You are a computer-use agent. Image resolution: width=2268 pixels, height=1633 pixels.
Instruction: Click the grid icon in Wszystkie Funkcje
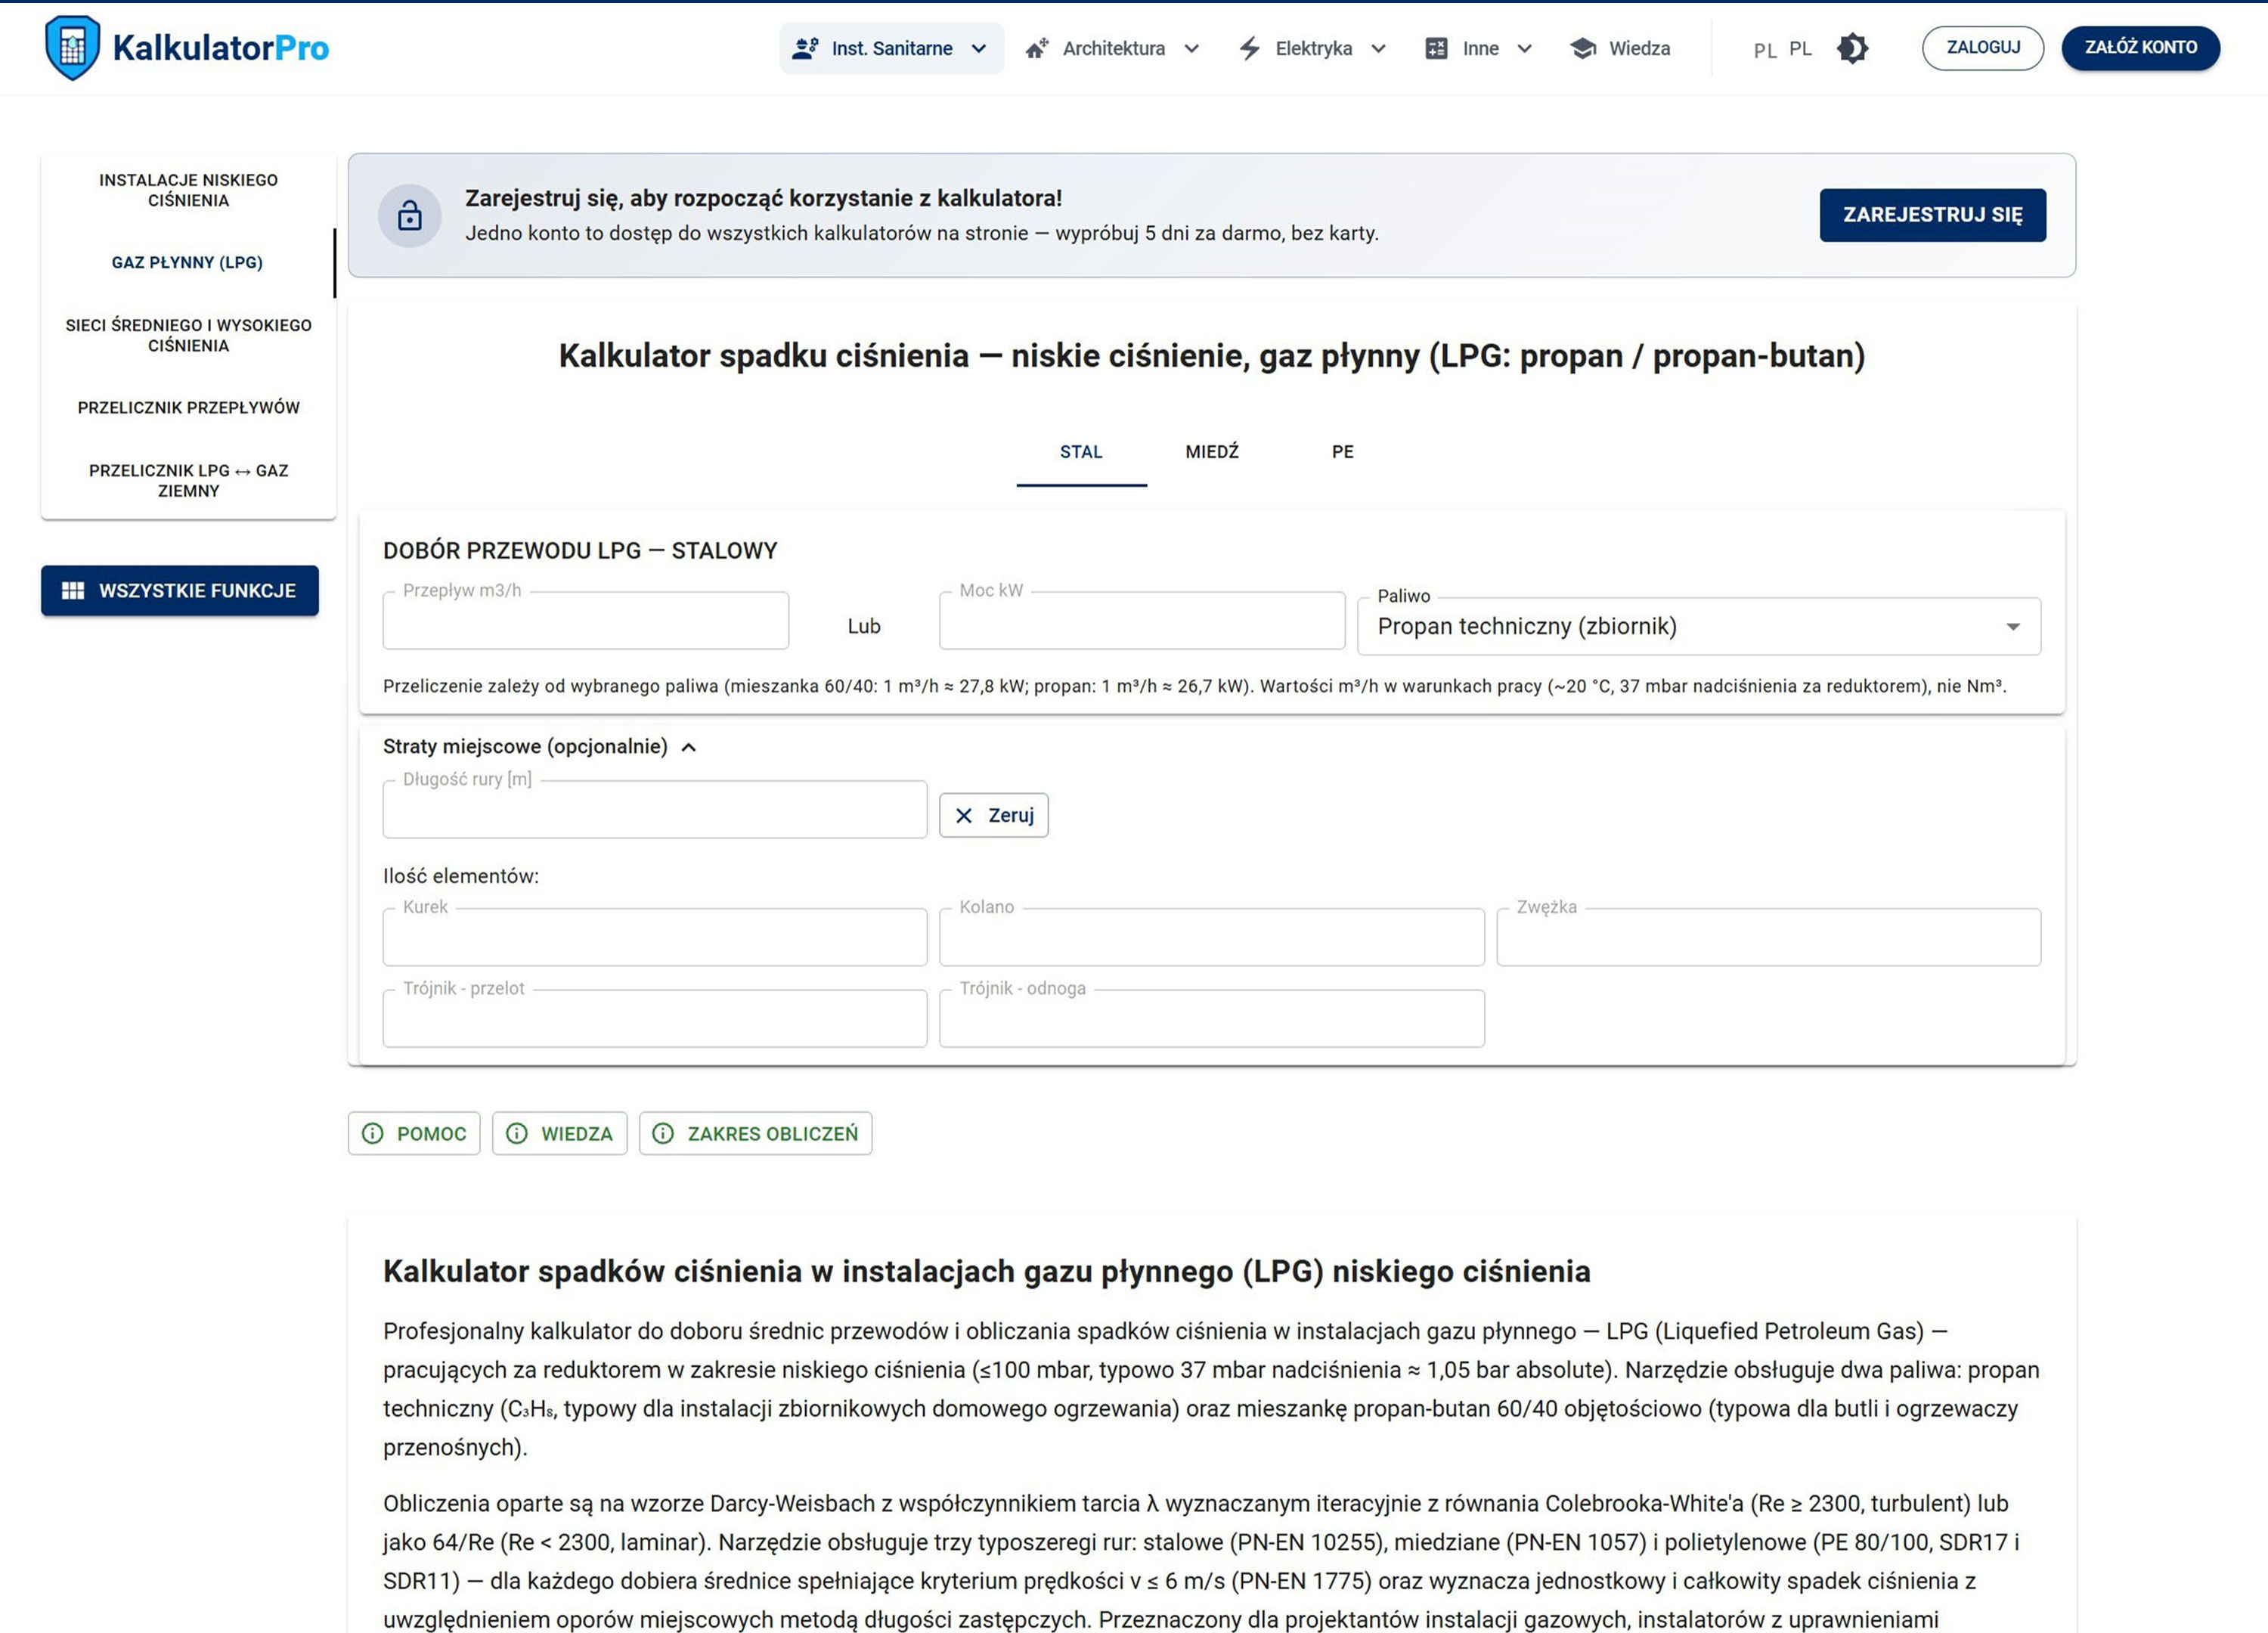click(x=73, y=591)
